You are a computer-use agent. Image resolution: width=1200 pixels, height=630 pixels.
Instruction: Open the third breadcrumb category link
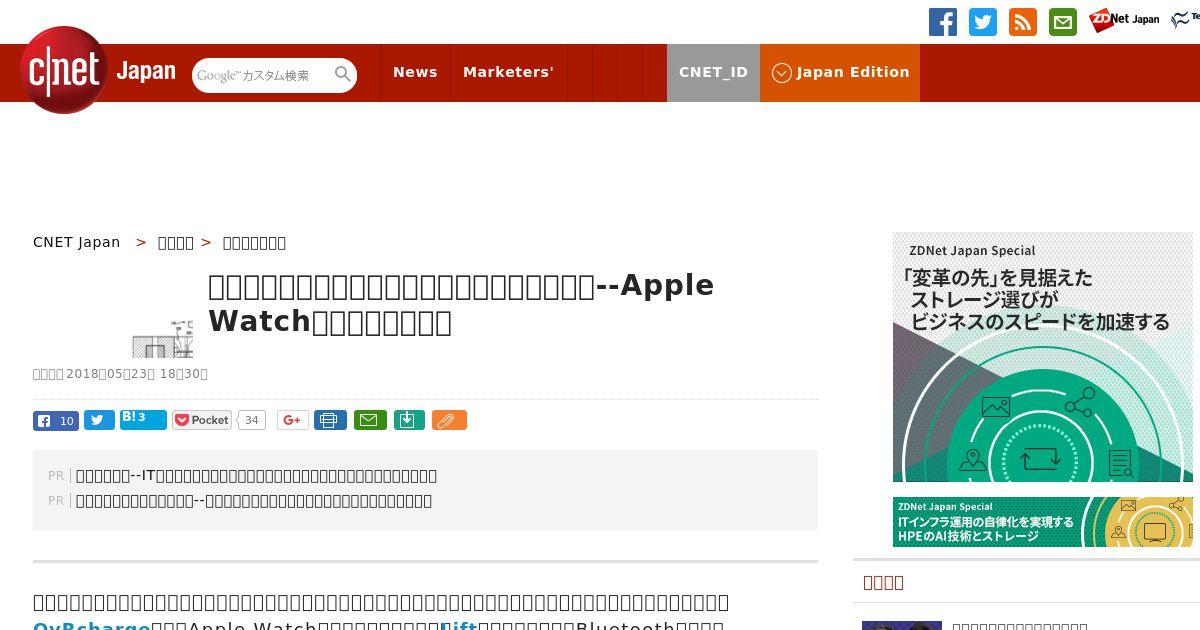point(254,242)
